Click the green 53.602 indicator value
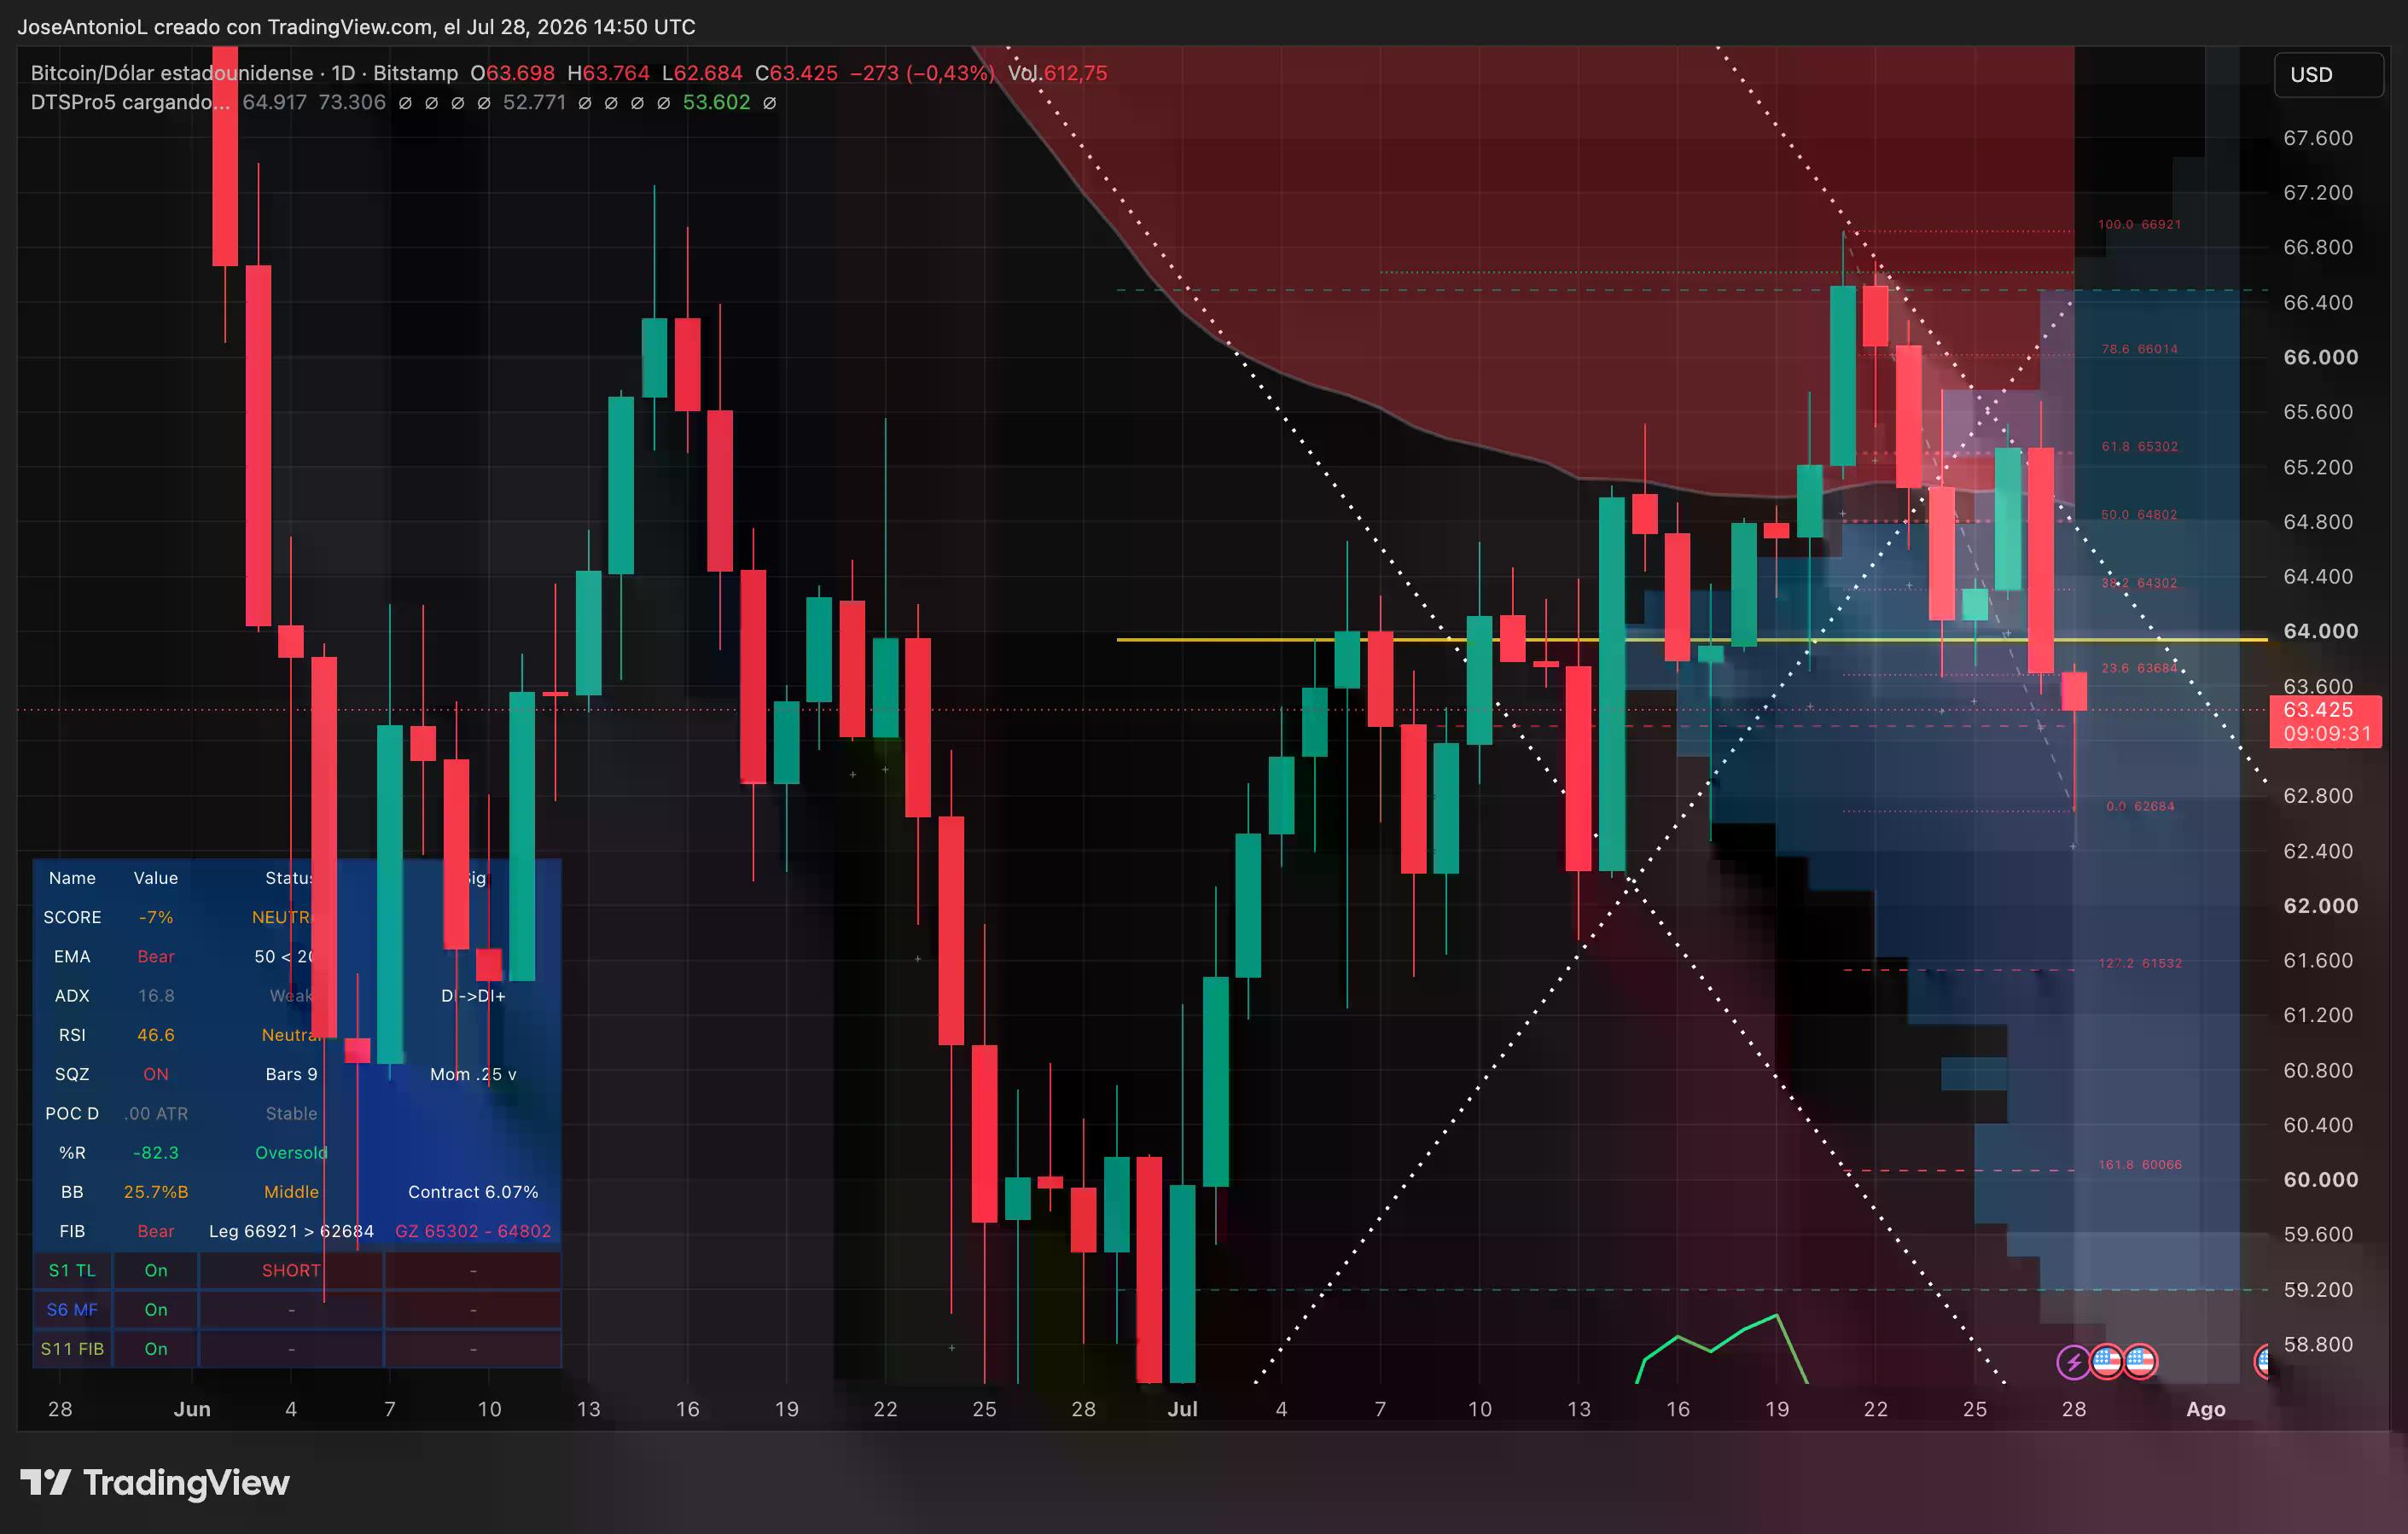 [716, 102]
